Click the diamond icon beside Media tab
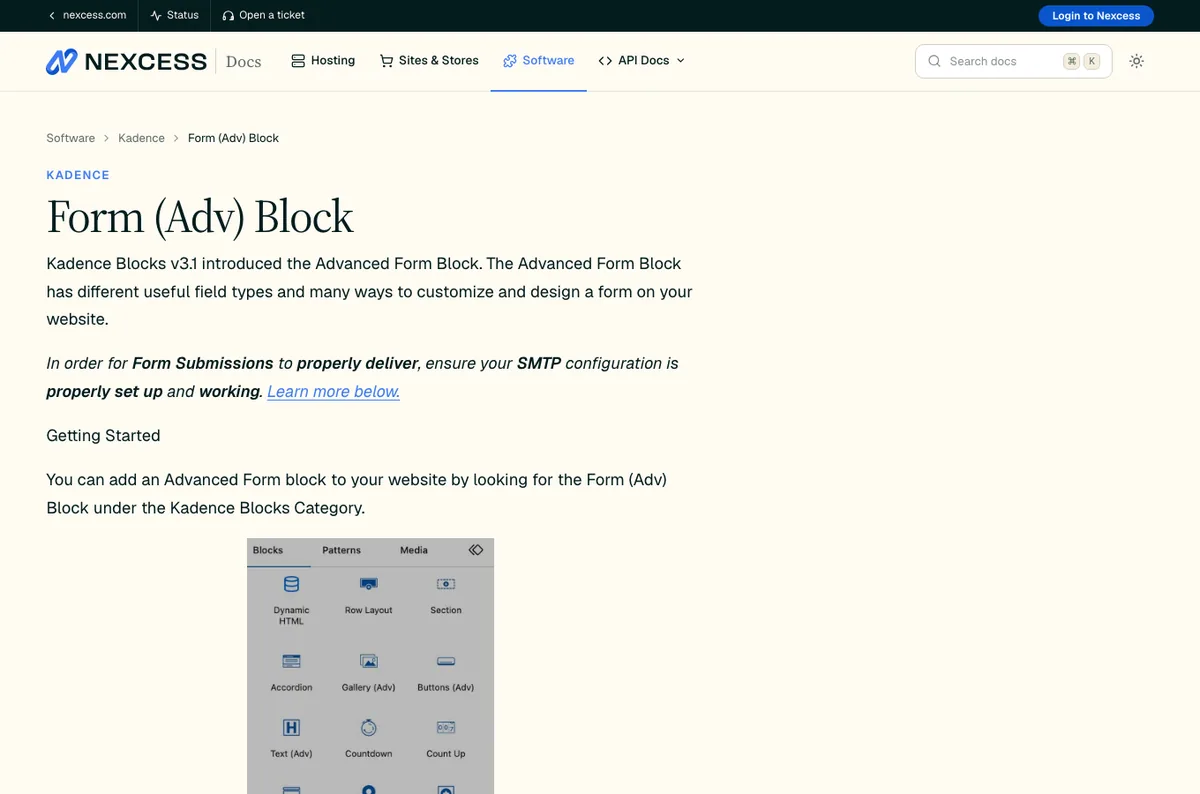The image size is (1200, 794). pos(476,550)
